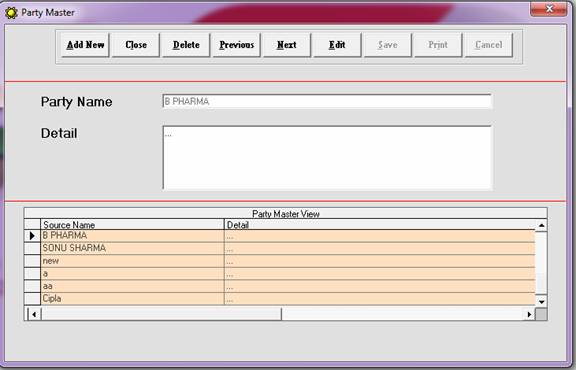
Task: Click the Party Master window icon
Action: click(11, 12)
